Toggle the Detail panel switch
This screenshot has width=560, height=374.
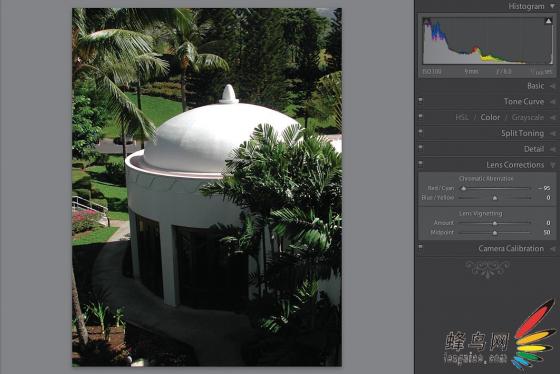pyautogui.click(x=420, y=148)
